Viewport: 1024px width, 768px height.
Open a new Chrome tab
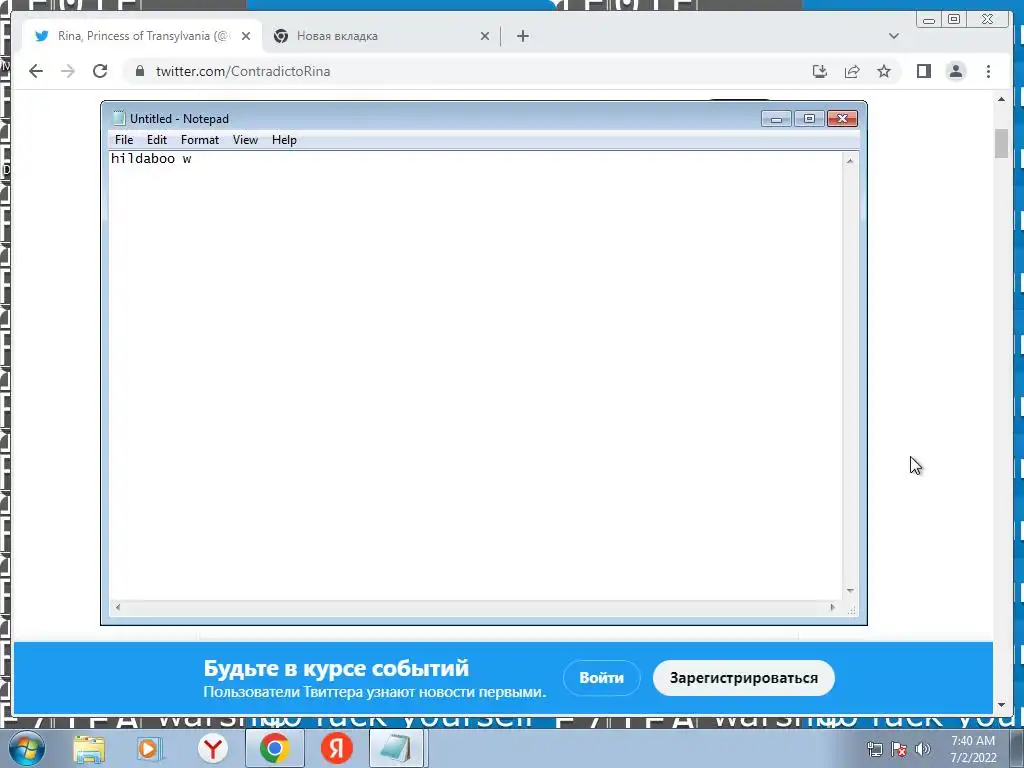522,36
